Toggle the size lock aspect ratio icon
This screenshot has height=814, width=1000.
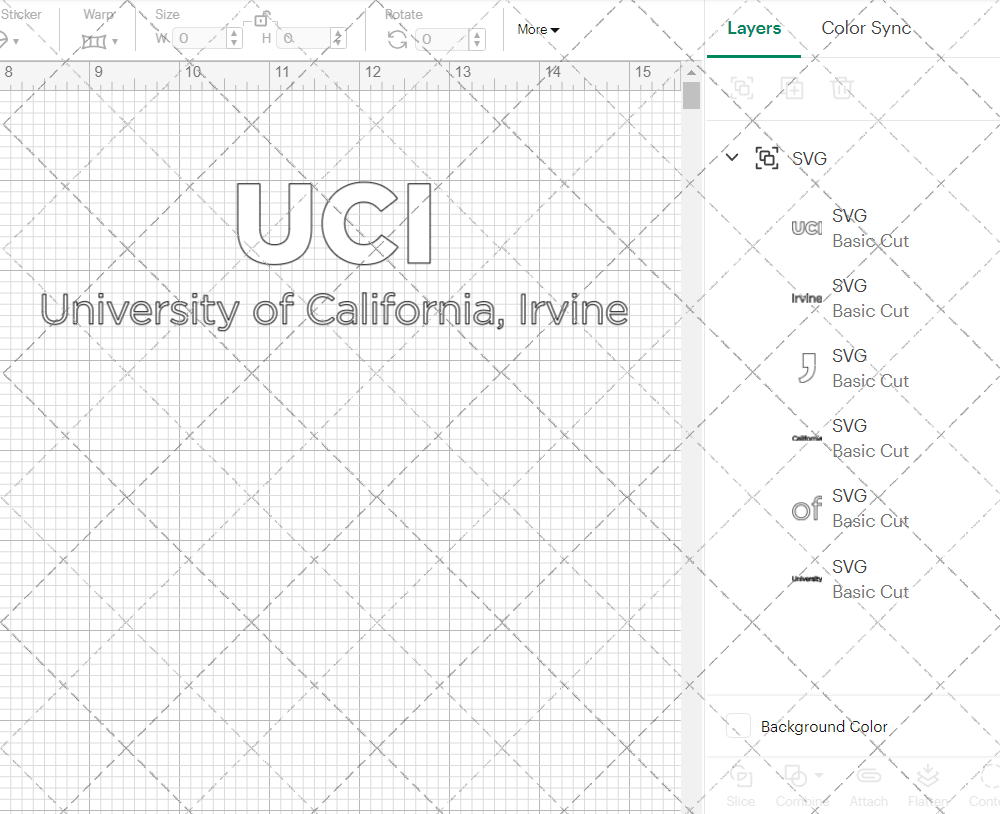tap(262, 18)
